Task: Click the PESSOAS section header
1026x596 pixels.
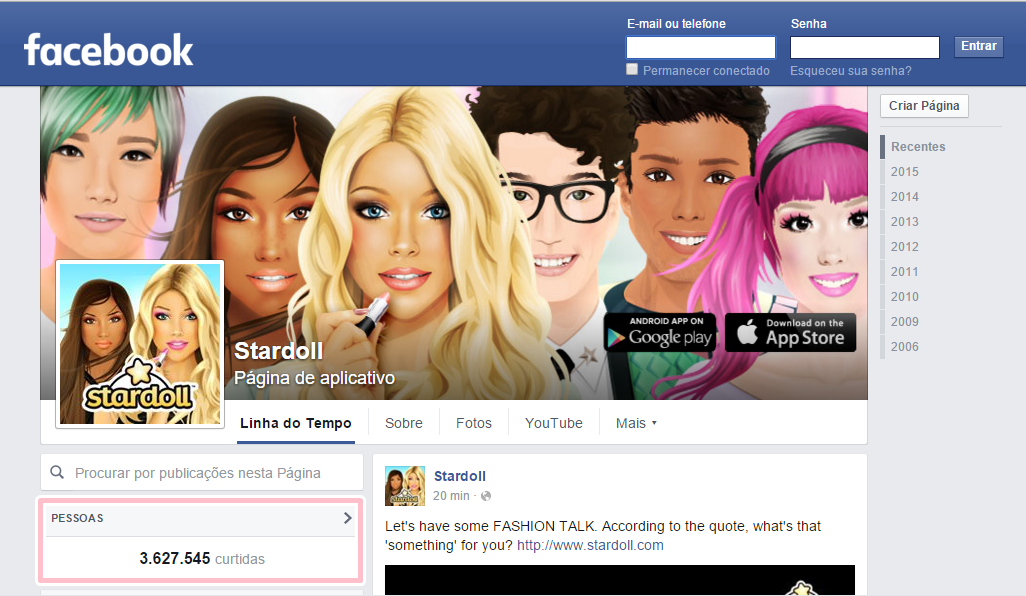Action: tap(77, 518)
